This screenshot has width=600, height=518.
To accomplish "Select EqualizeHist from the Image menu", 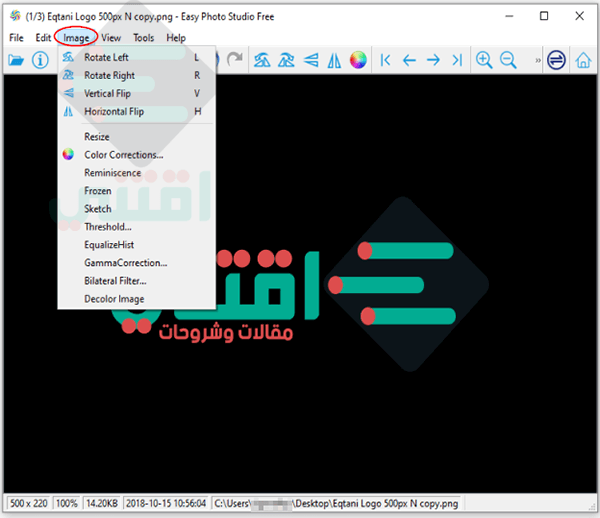I will pos(136,244).
